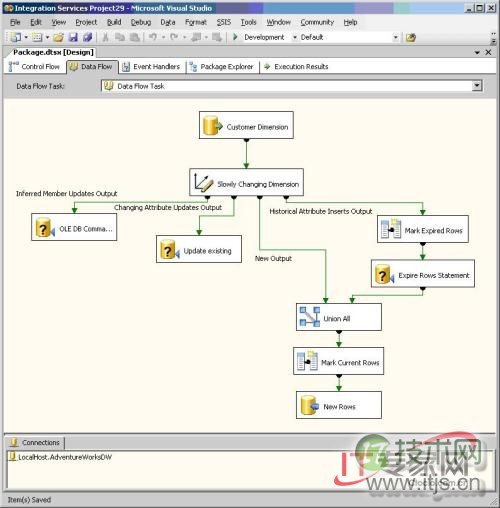The height and width of the screenshot is (508, 500).
Task: Select the Mark Current Rows component
Action: (x=339, y=361)
